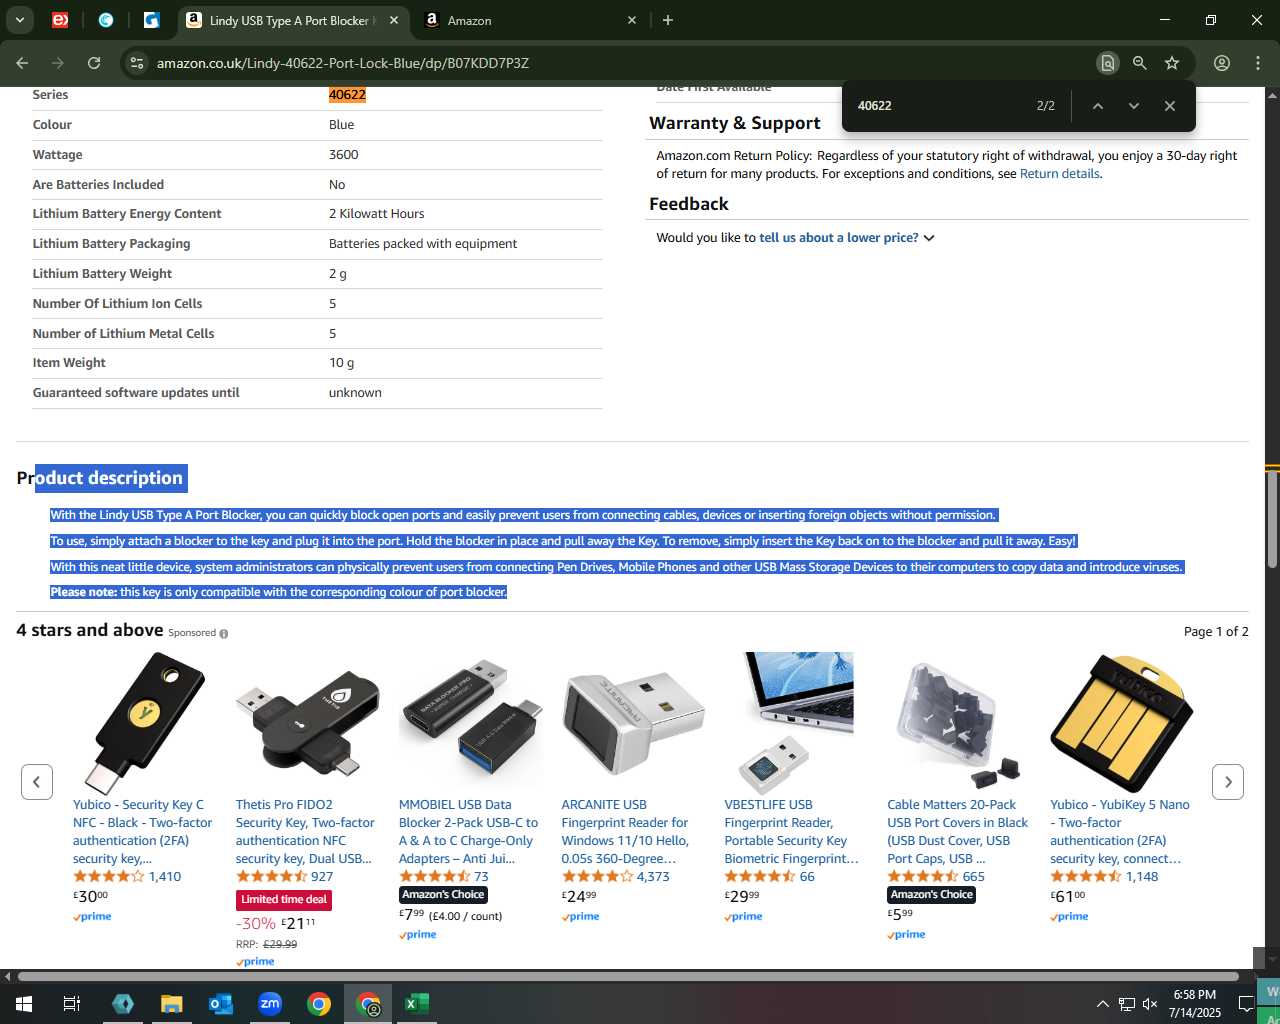Image resolution: width=1280 pixels, height=1024 pixels.
Task: Click the address bar URL
Action: click(x=343, y=63)
